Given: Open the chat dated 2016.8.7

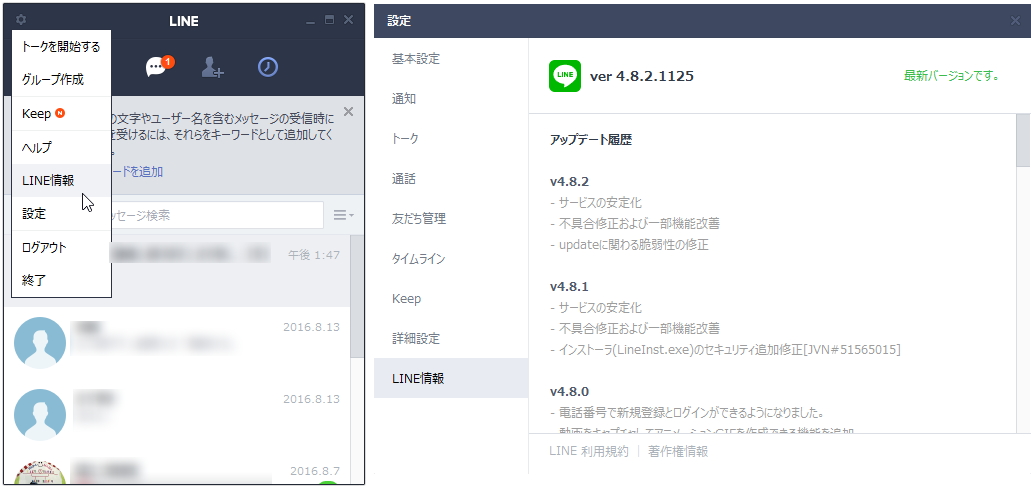Looking at the screenshot, I should coord(178,470).
